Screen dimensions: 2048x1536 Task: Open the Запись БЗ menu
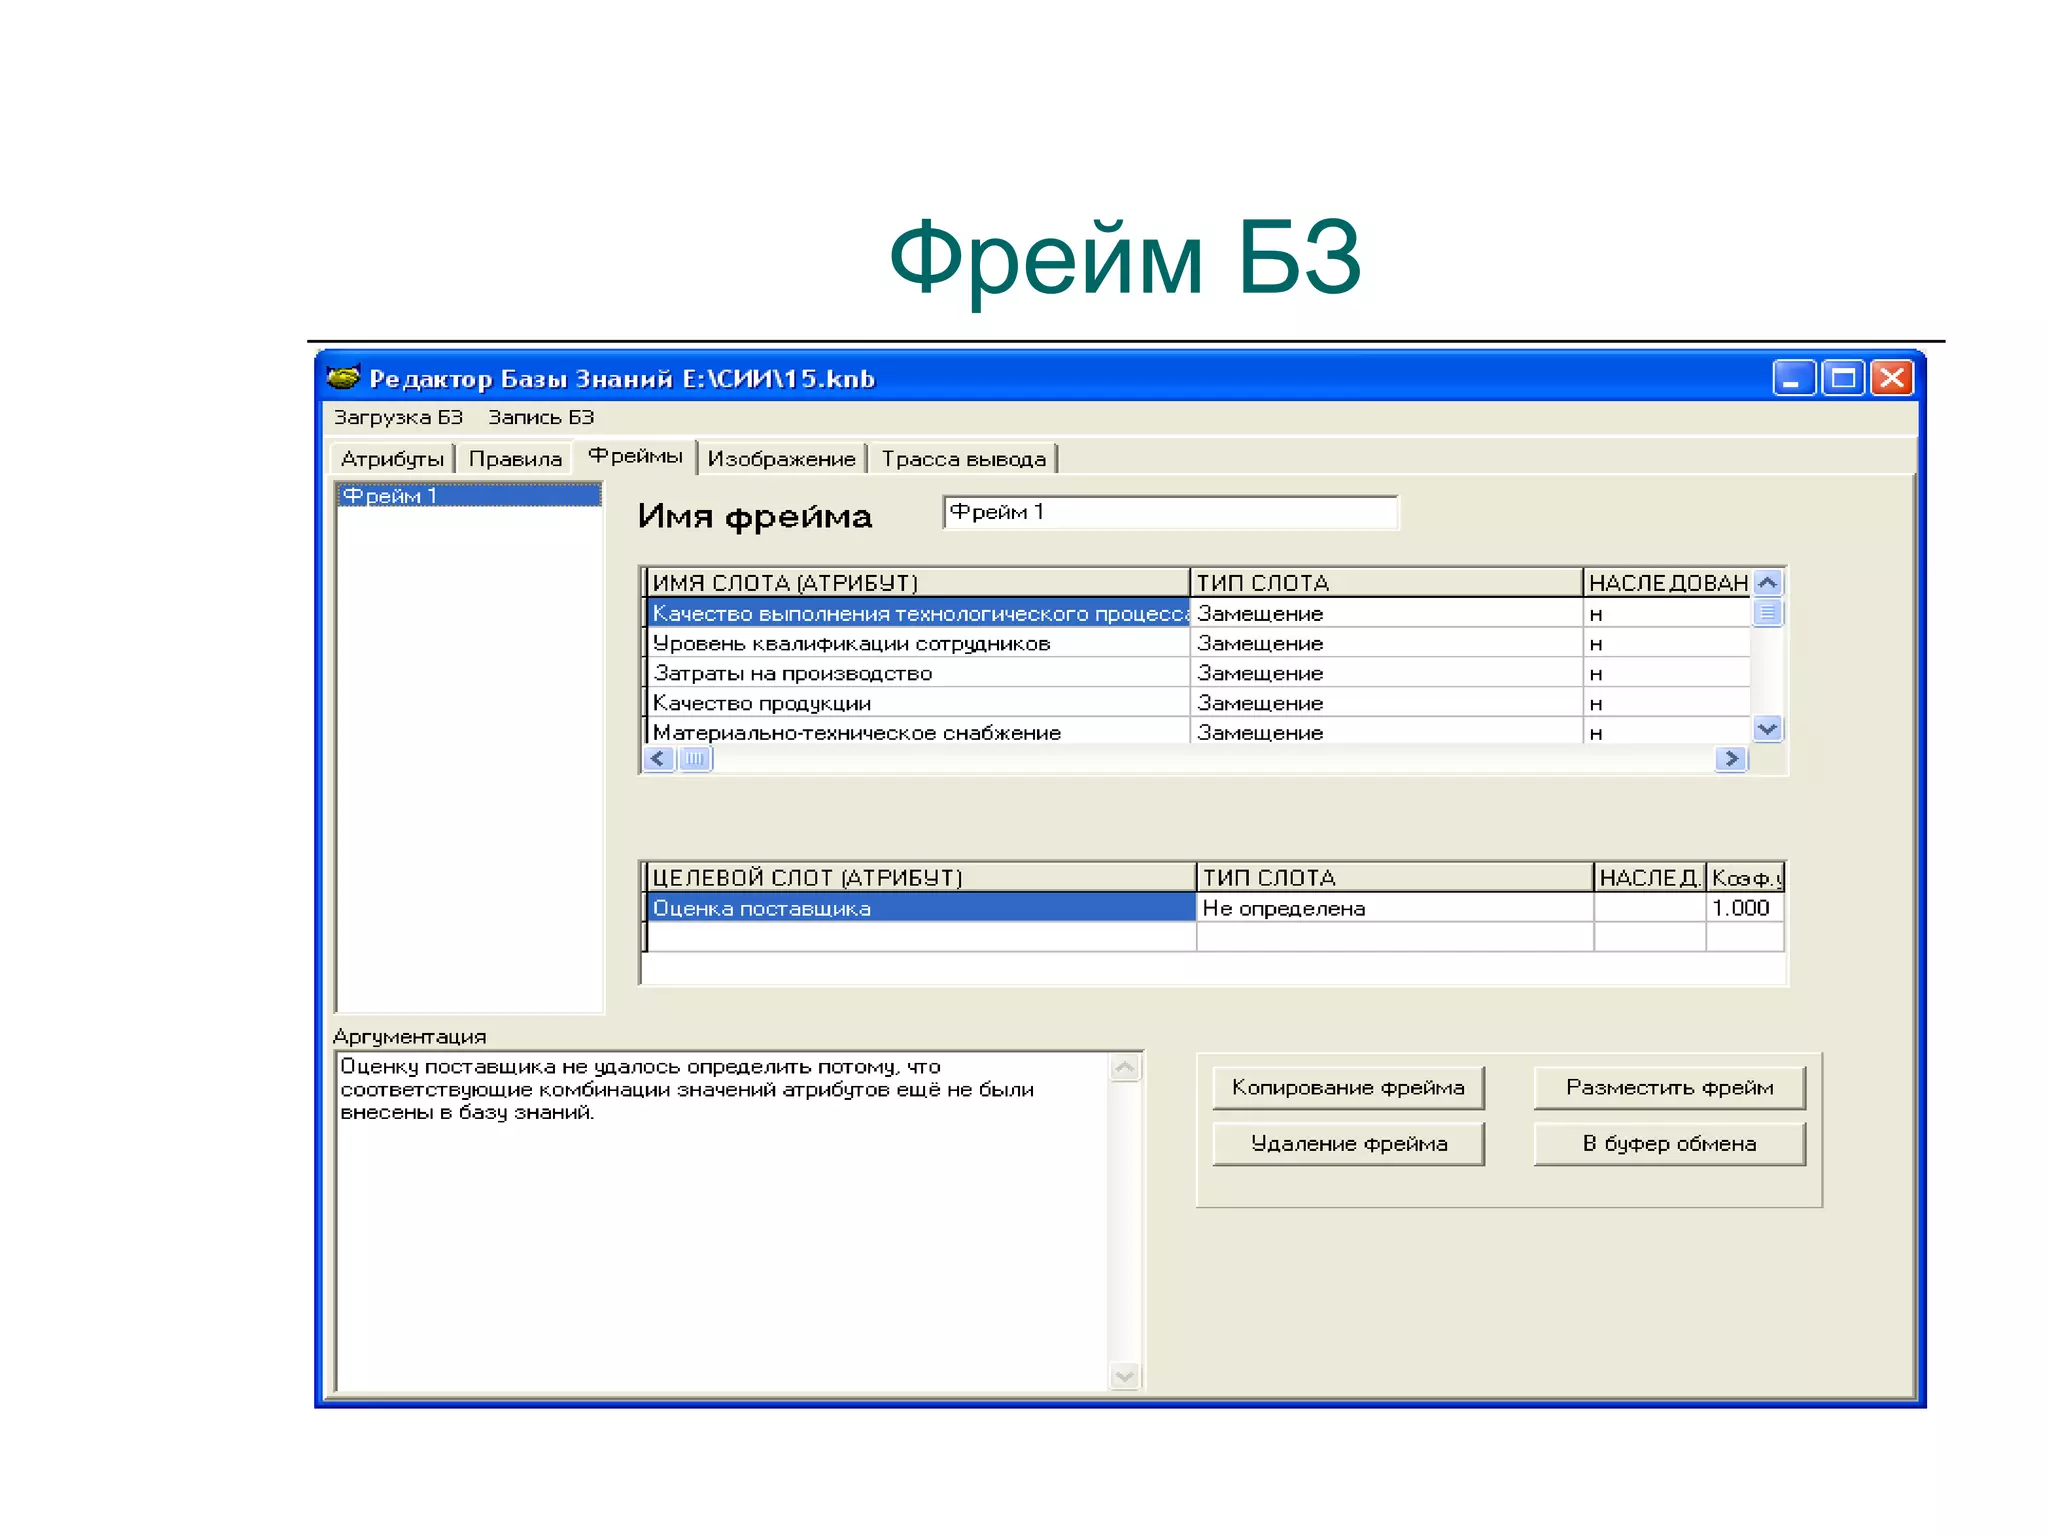(x=541, y=417)
